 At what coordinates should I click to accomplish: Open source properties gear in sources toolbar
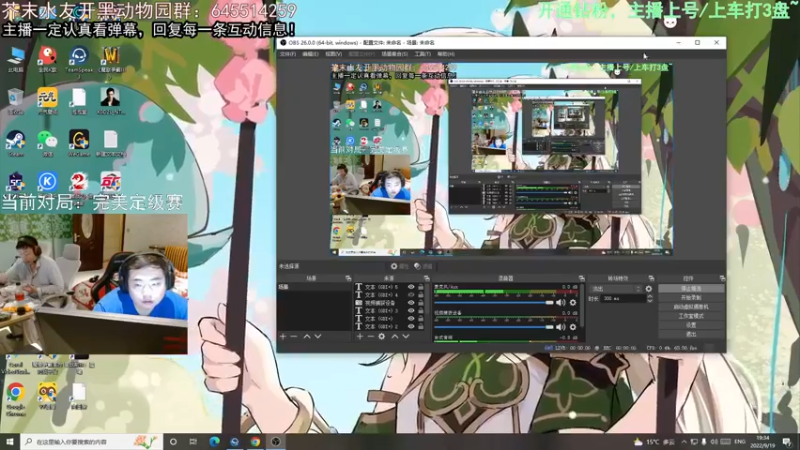click(382, 337)
